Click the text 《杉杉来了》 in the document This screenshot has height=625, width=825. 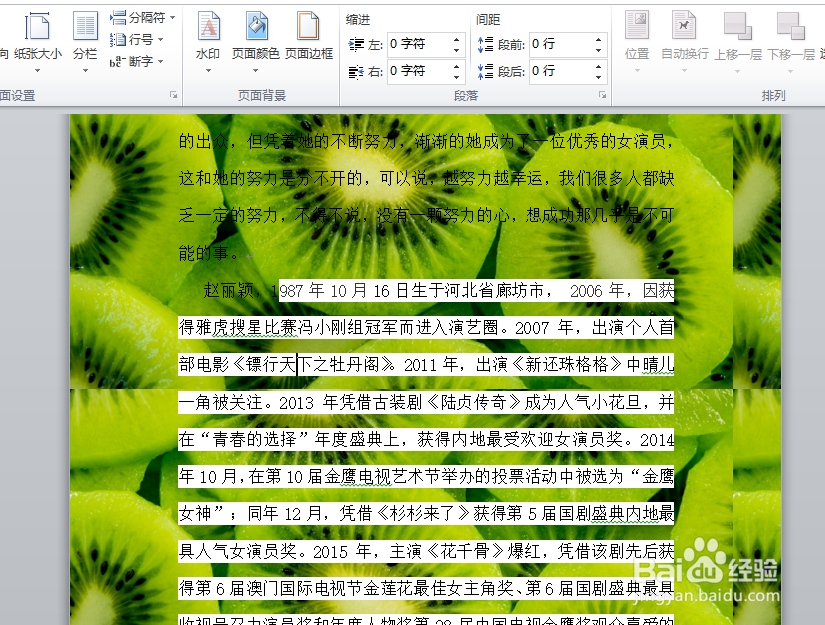pos(423,513)
